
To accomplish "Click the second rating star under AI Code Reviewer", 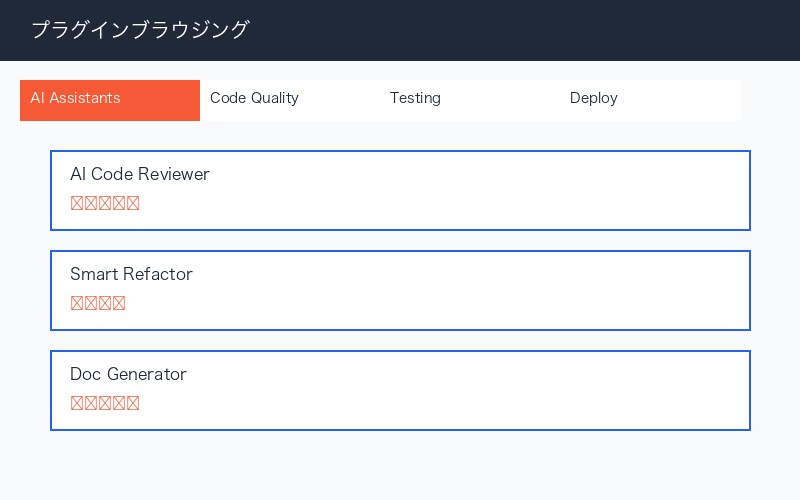I will 91,203.
